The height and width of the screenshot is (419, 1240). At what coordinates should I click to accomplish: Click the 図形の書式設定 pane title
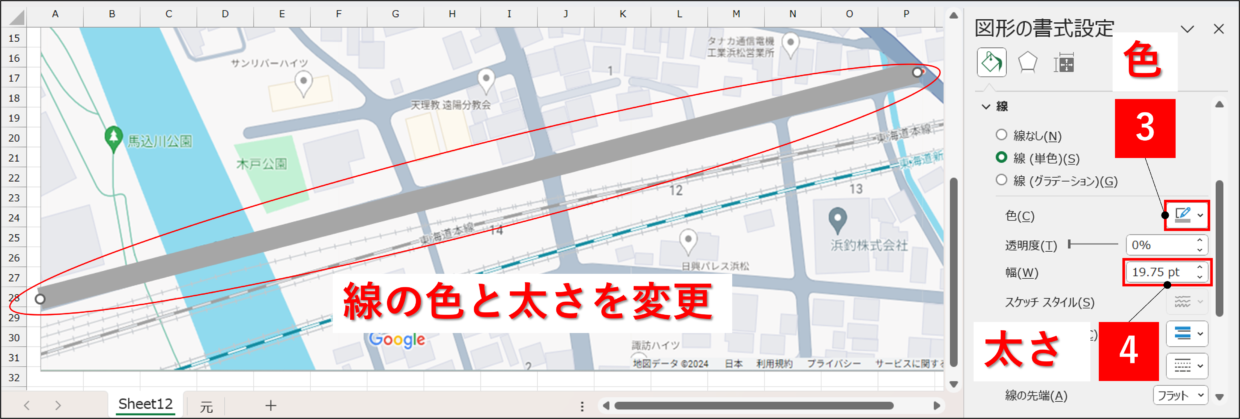(x=1044, y=27)
